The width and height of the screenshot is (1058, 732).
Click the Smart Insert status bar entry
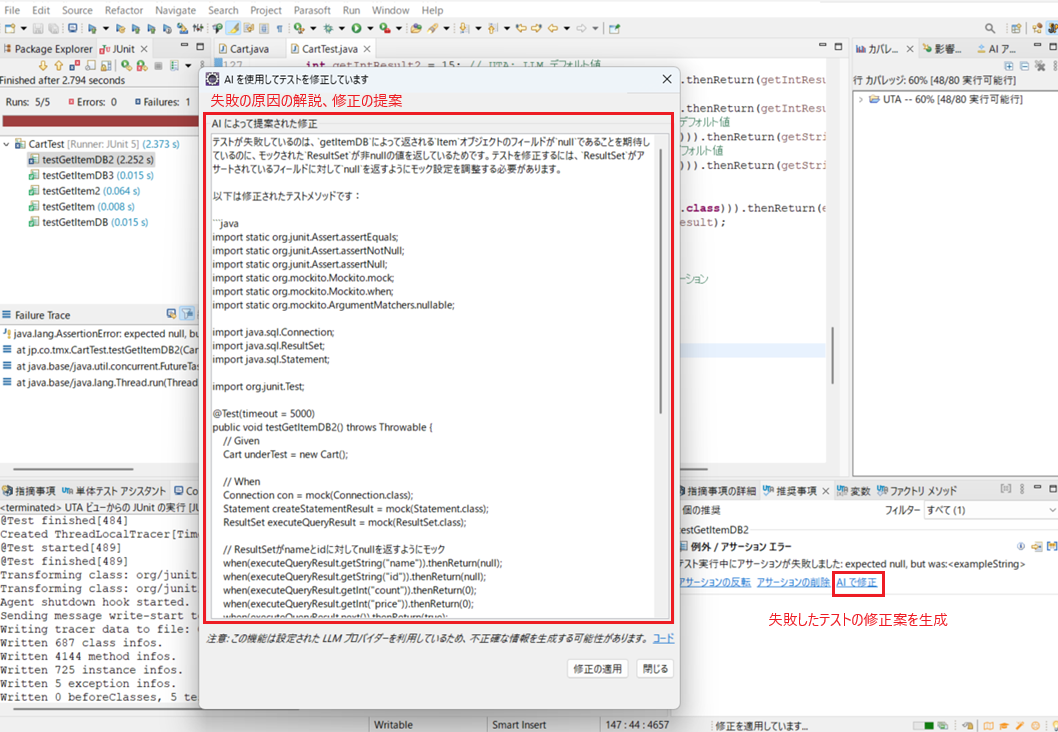click(x=520, y=725)
